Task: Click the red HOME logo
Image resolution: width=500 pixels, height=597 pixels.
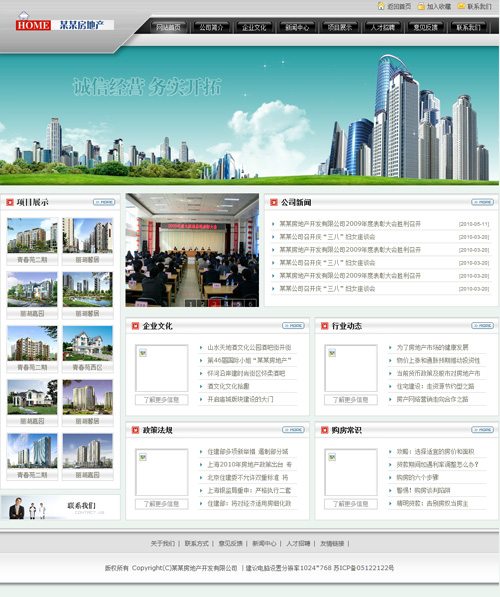Action: click(x=33, y=25)
